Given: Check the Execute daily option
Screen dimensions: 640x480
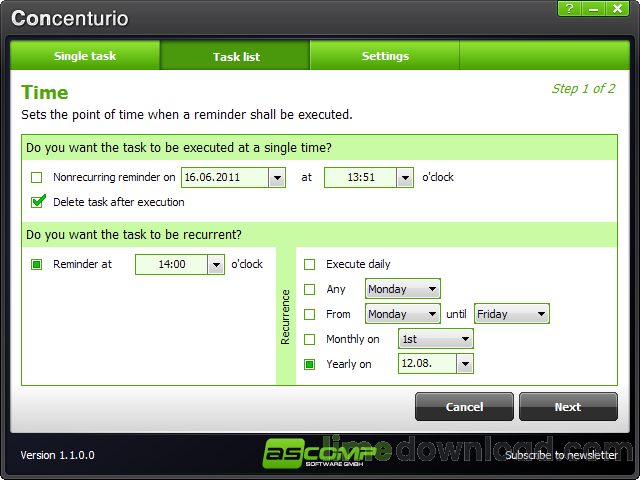Looking at the screenshot, I should click(310, 264).
